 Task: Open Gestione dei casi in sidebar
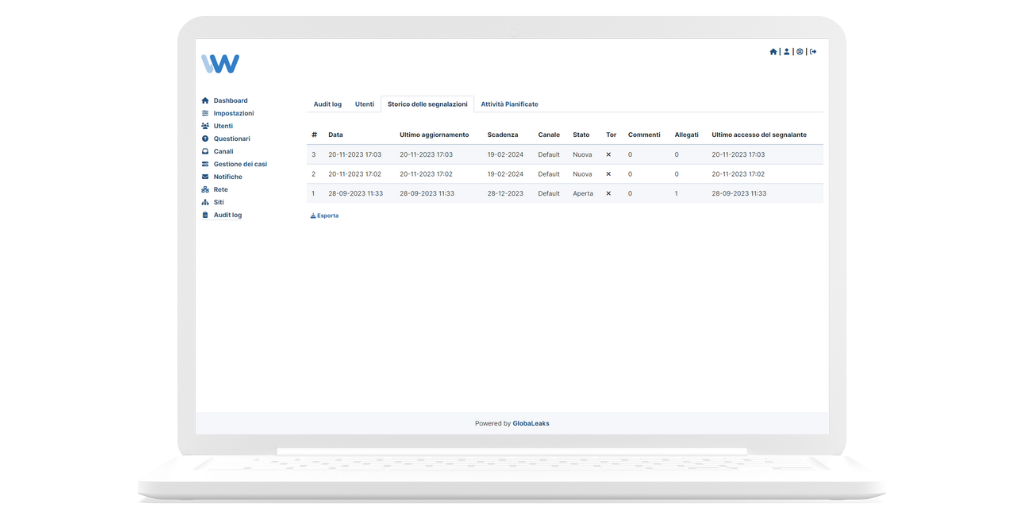click(240, 164)
